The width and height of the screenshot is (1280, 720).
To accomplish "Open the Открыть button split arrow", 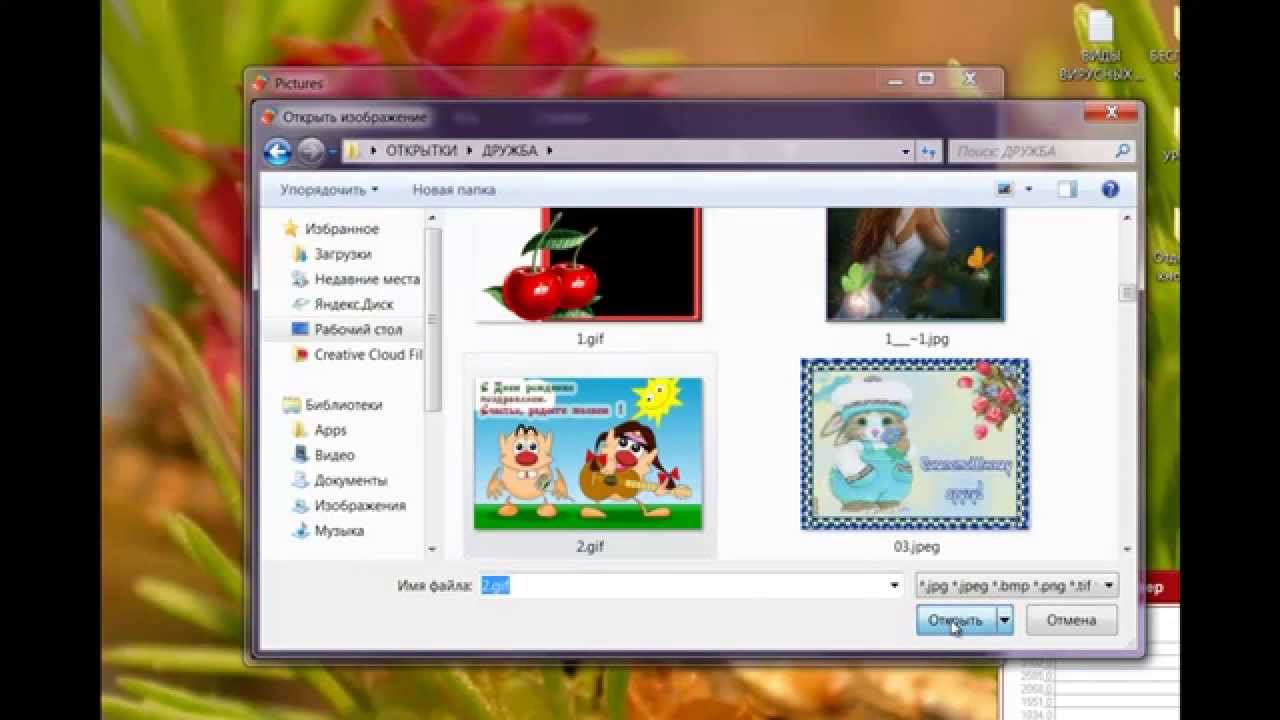I will [1005, 620].
